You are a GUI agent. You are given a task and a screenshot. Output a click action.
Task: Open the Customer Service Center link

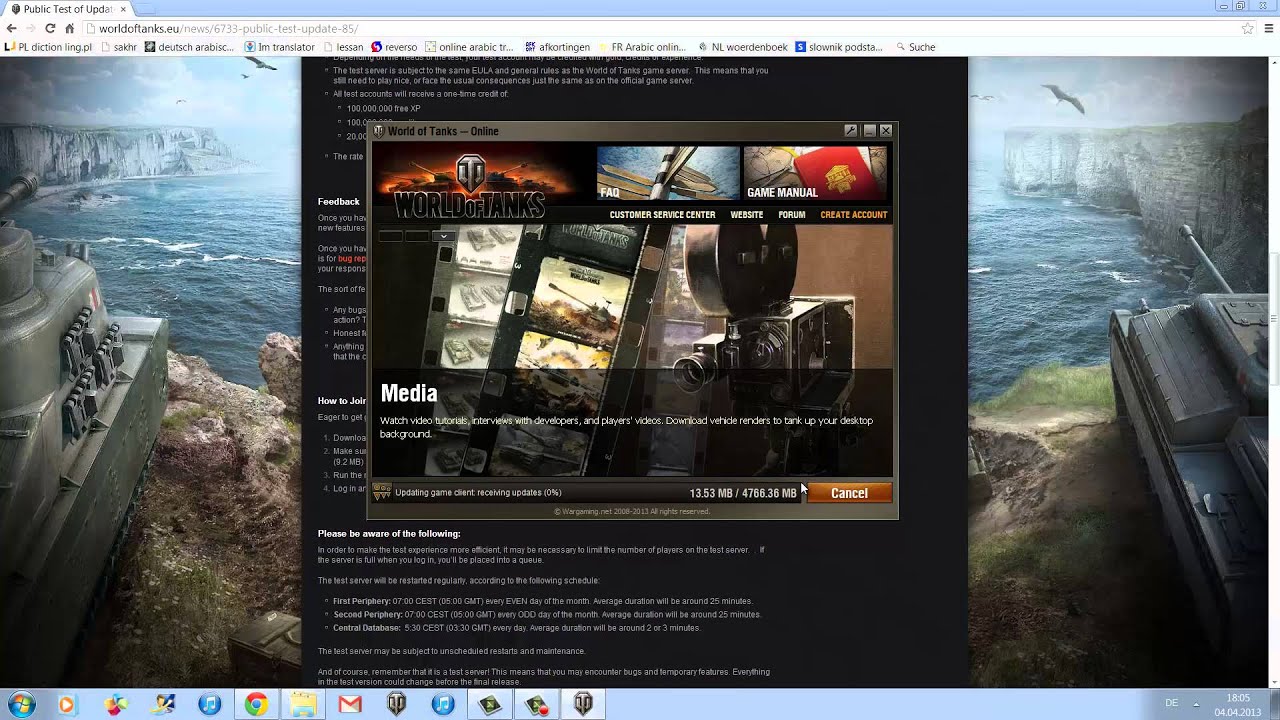(x=662, y=215)
